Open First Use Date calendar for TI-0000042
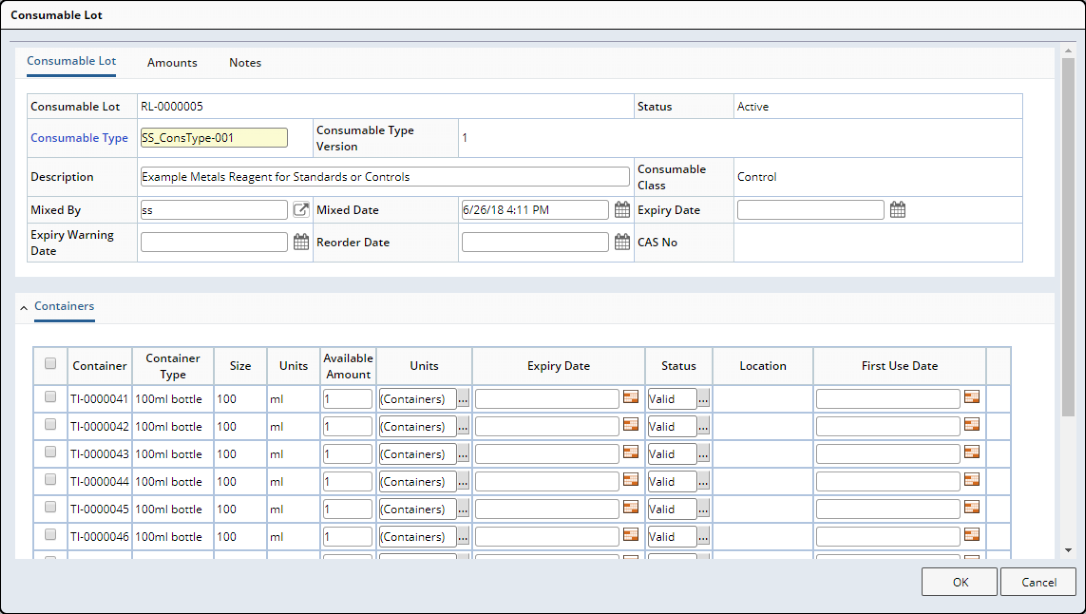Screen dimensions: 1086x614 973,425
